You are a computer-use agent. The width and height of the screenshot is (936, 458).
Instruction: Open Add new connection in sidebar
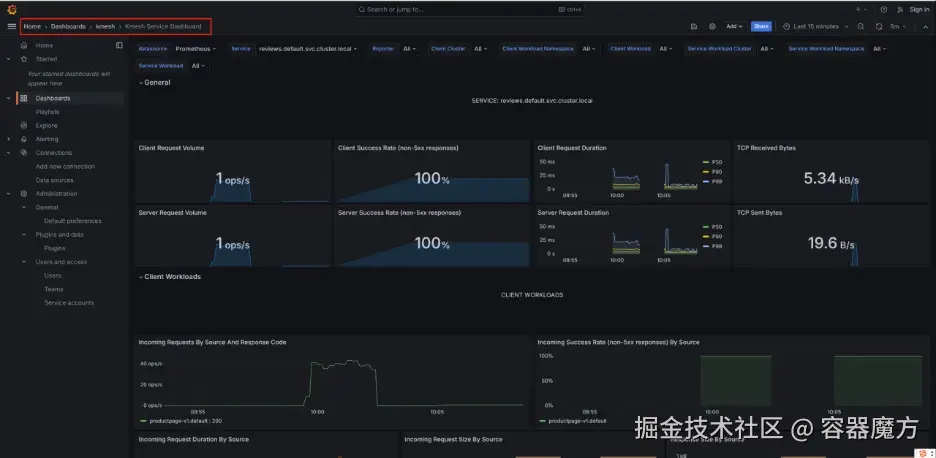(x=65, y=167)
